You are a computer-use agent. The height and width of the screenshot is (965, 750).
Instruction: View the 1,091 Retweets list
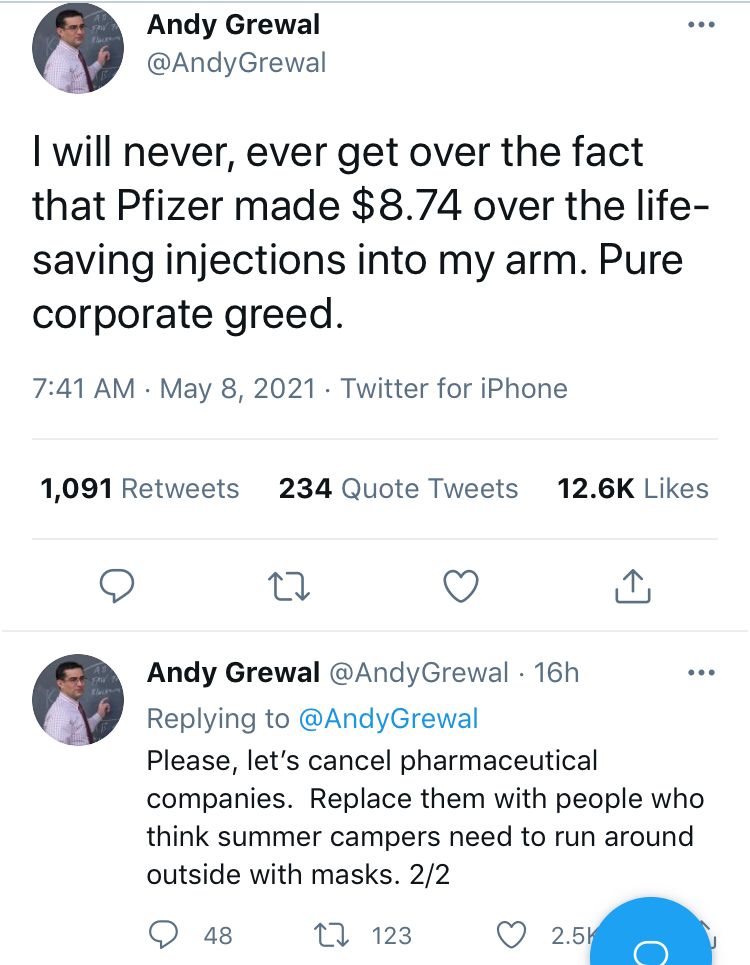tap(140, 489)
